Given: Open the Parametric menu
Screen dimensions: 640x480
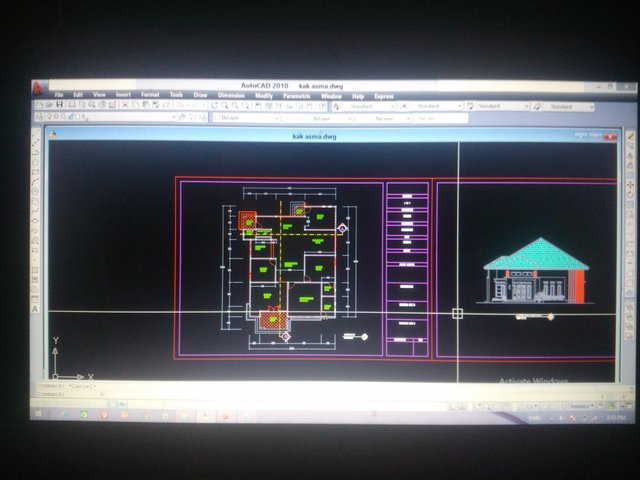Looking at the screenshot, I should pyautogui.click(x=297, y=96).
